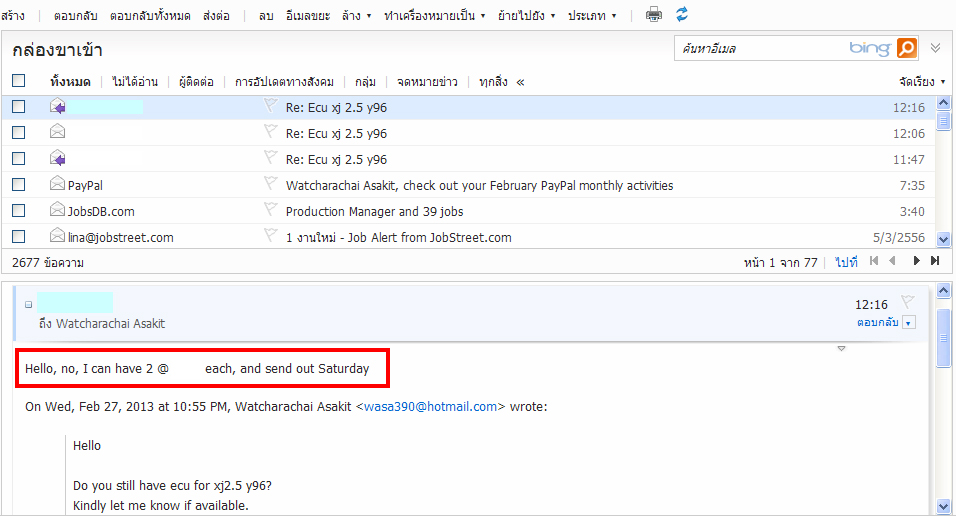Select the จดหมายข่าว filter tab
Screen dimensions: 971x516
427,82
